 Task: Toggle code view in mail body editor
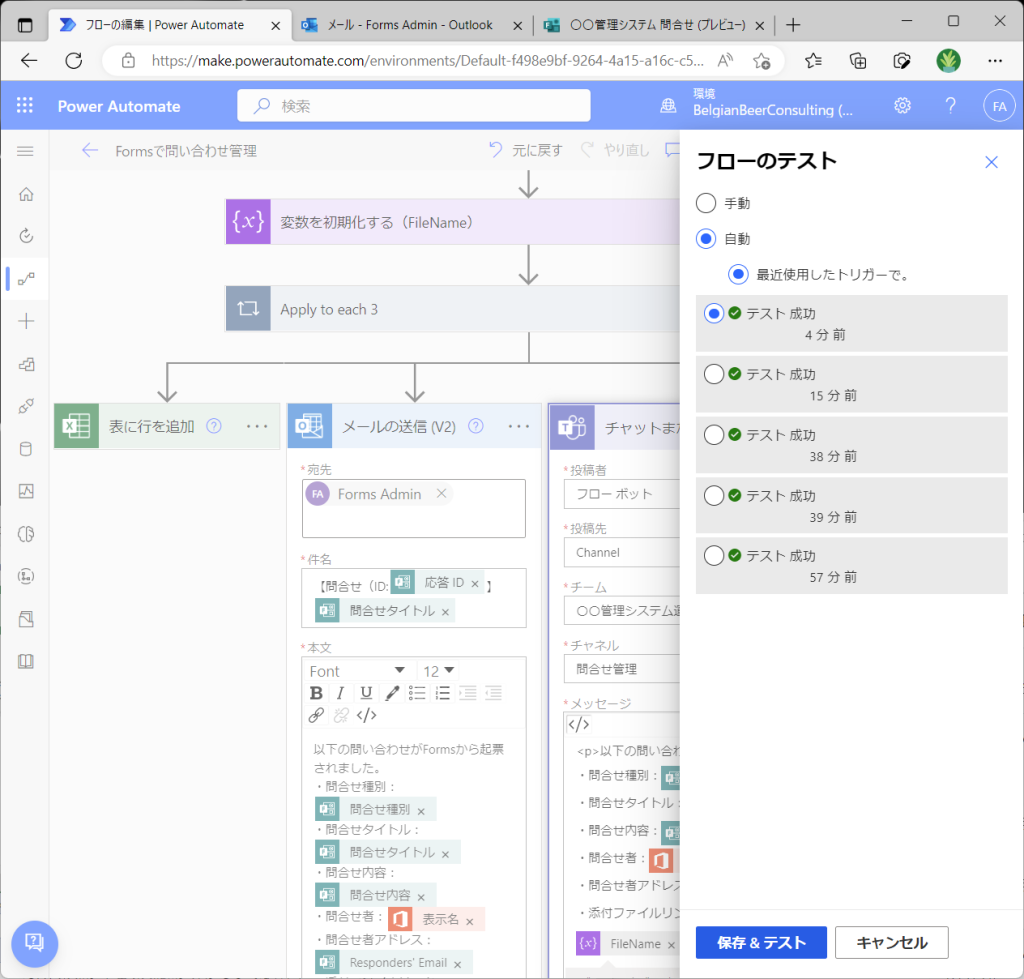point(366,716)
